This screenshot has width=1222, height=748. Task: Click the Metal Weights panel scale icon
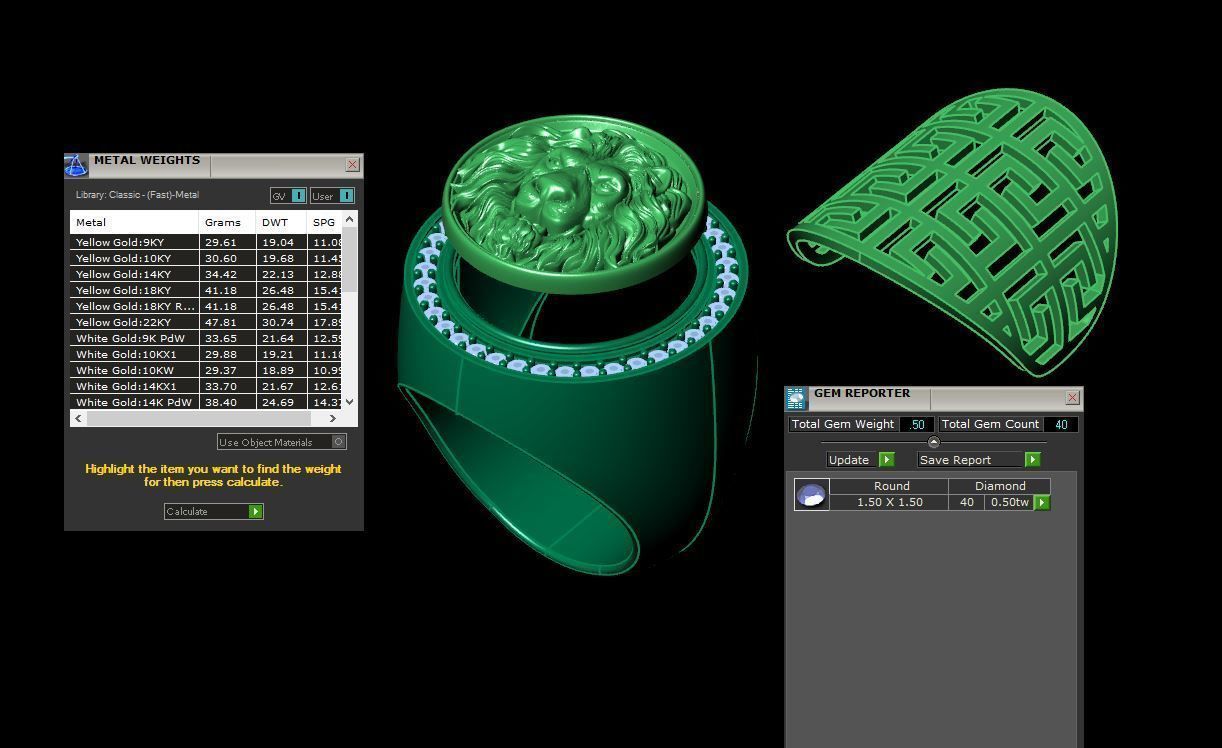coord(76,165)
